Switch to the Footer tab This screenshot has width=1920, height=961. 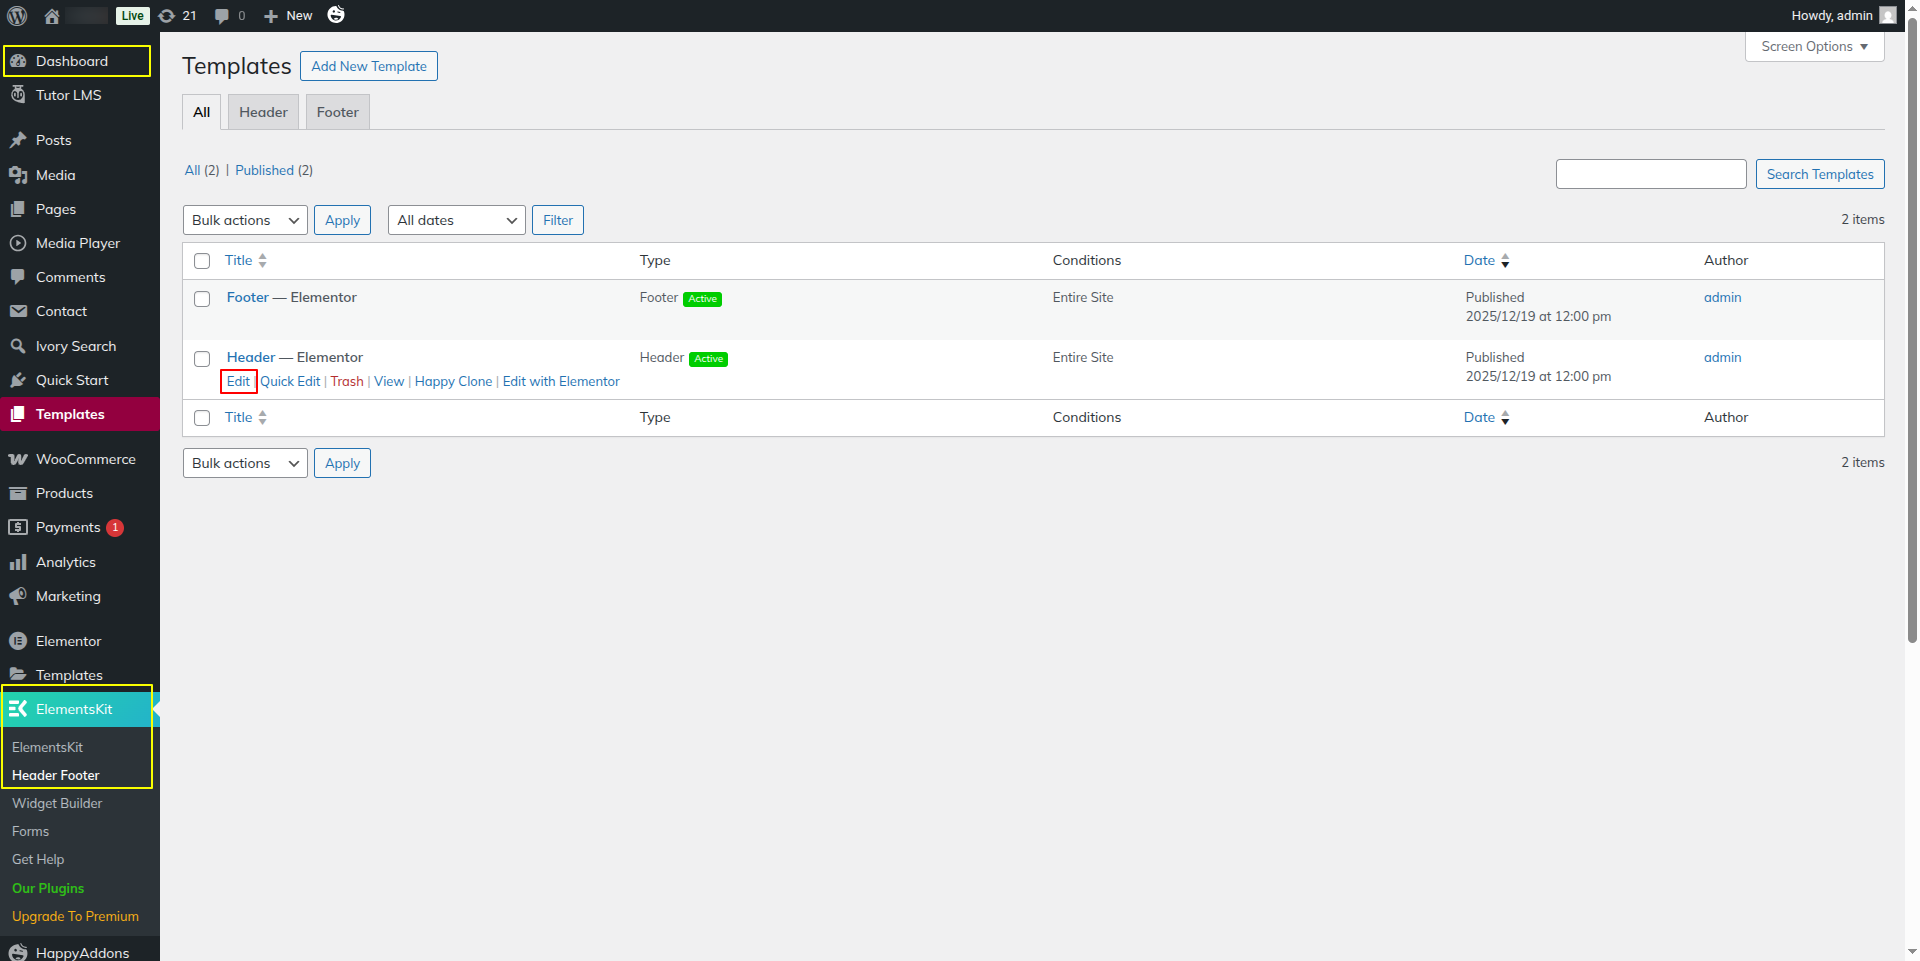coord(338,112)
